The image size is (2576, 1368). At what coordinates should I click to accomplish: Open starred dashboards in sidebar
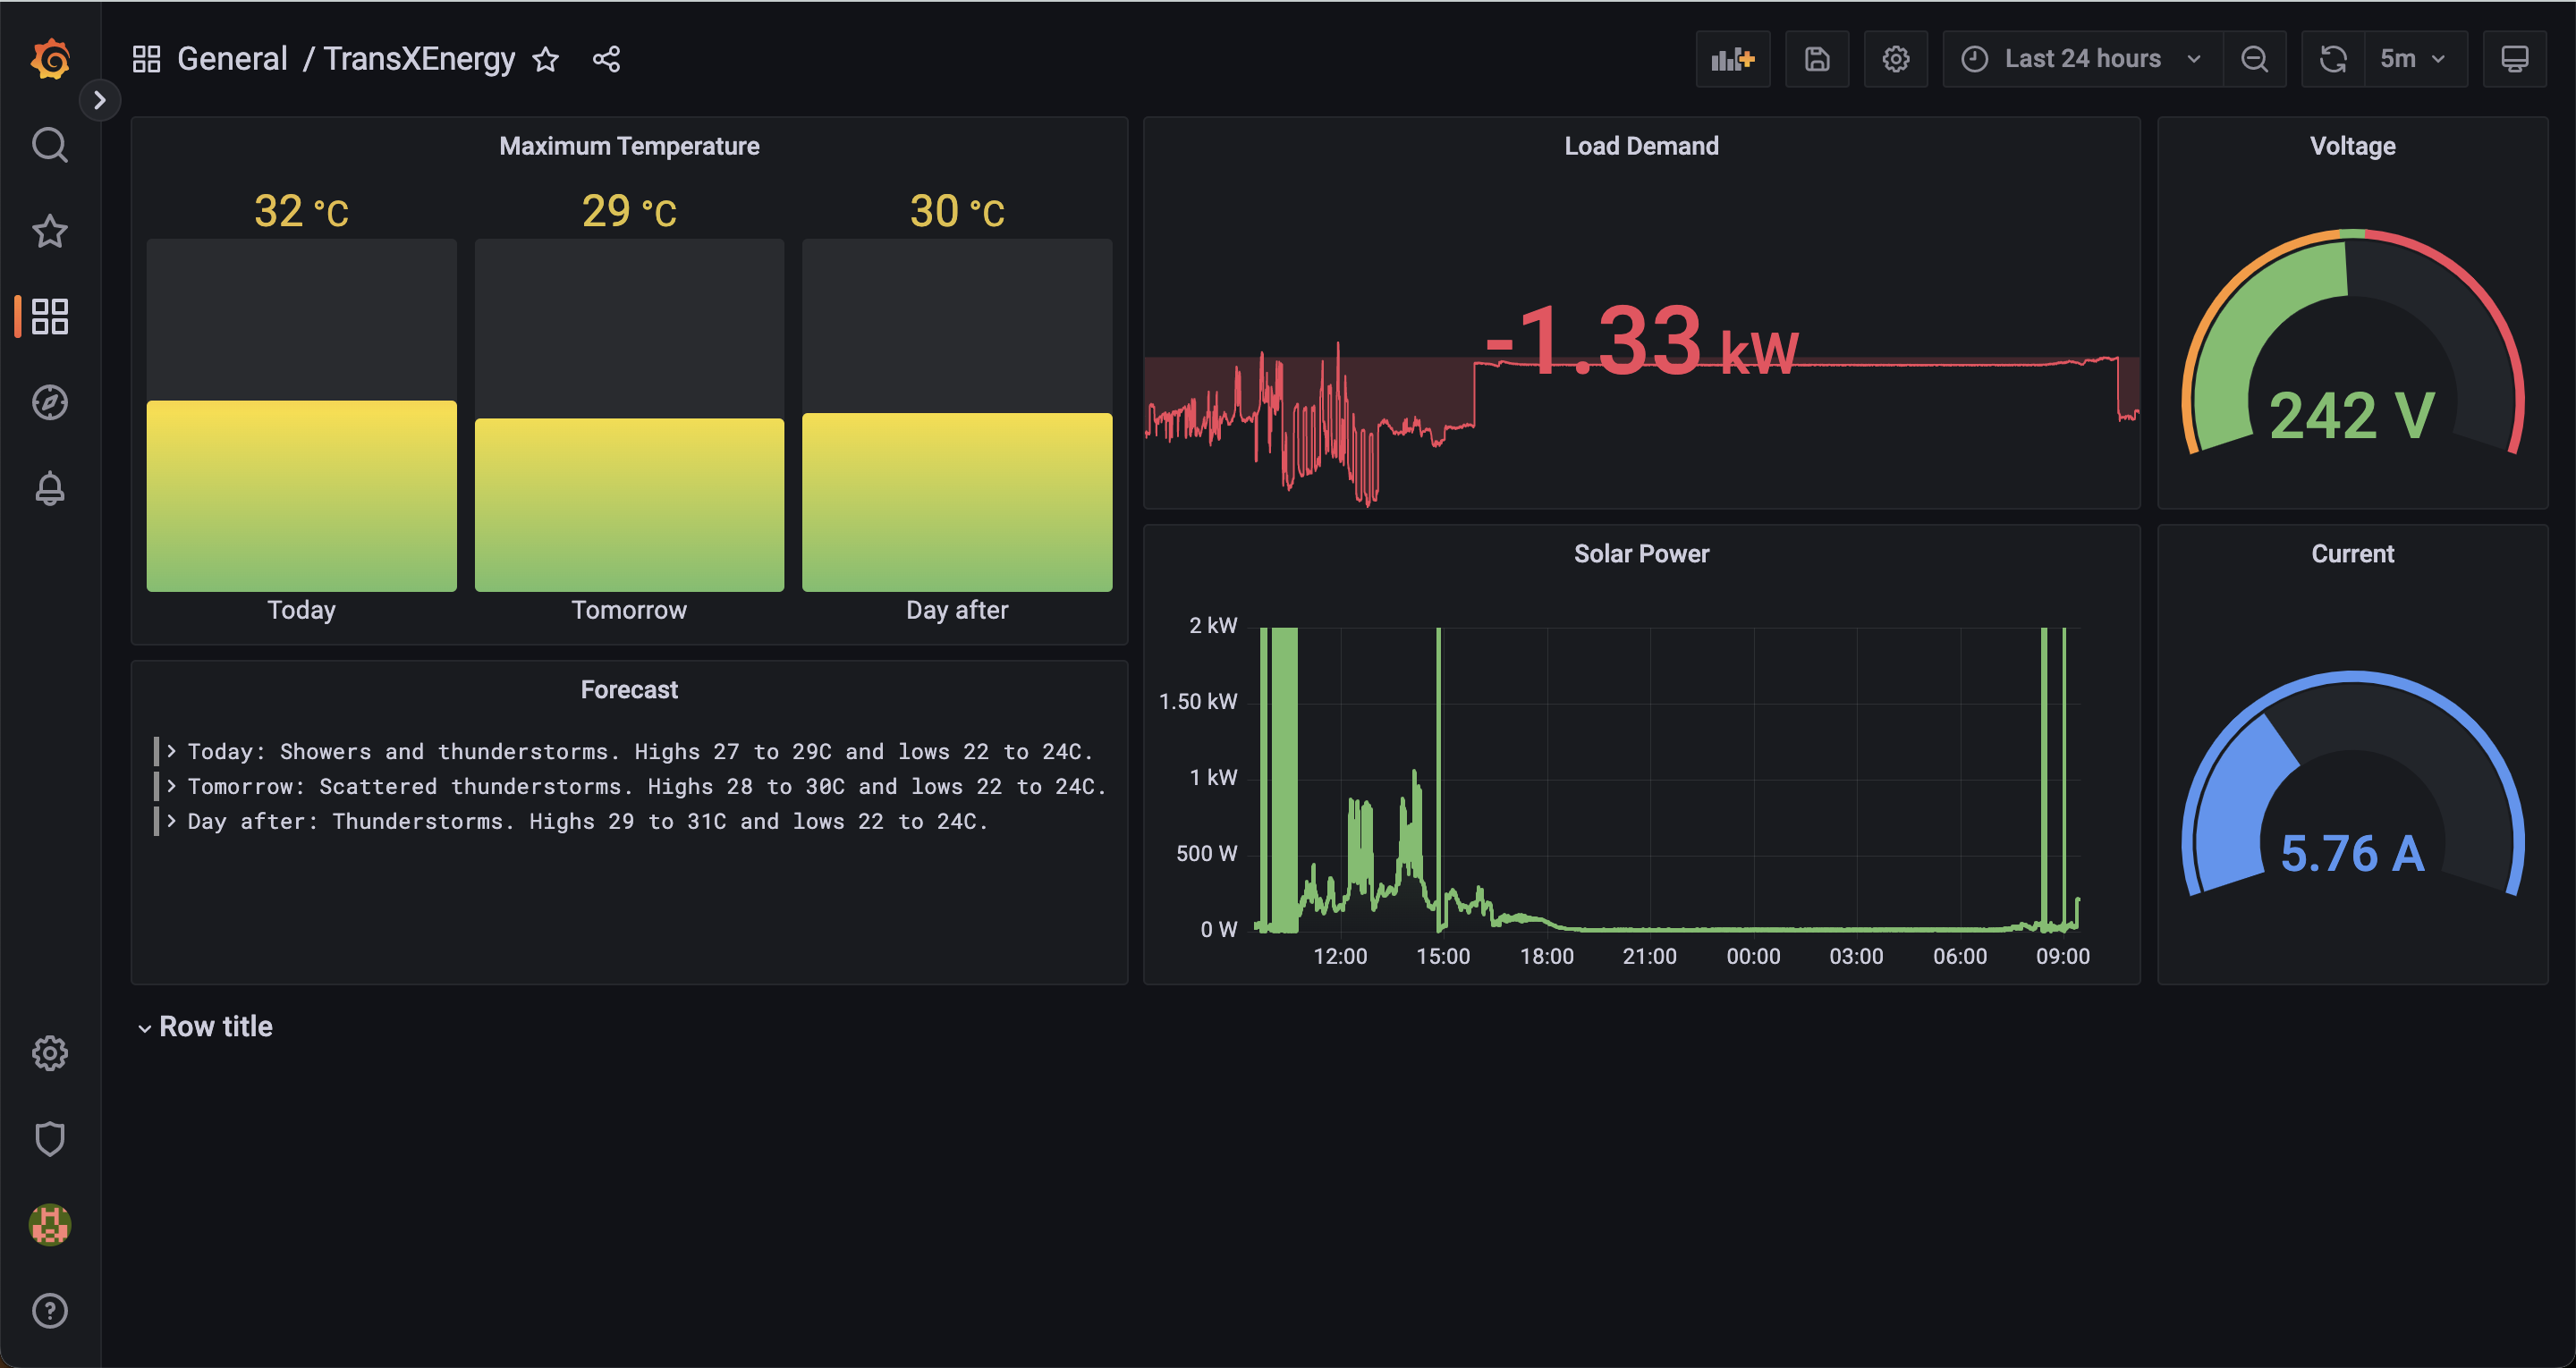[x=50, y=231]
